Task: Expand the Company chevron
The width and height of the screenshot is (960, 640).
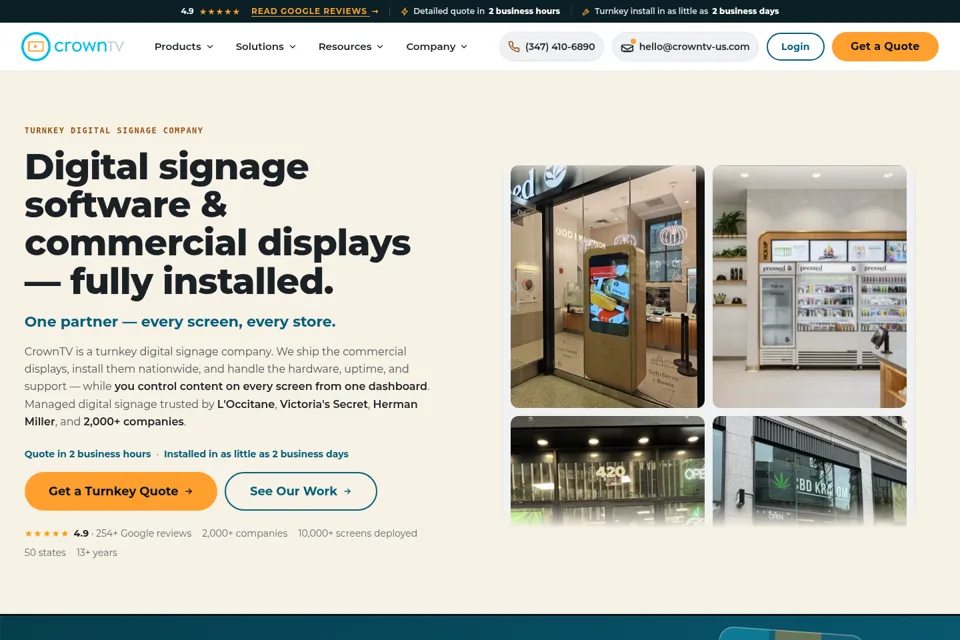Action: coord(464,47)
